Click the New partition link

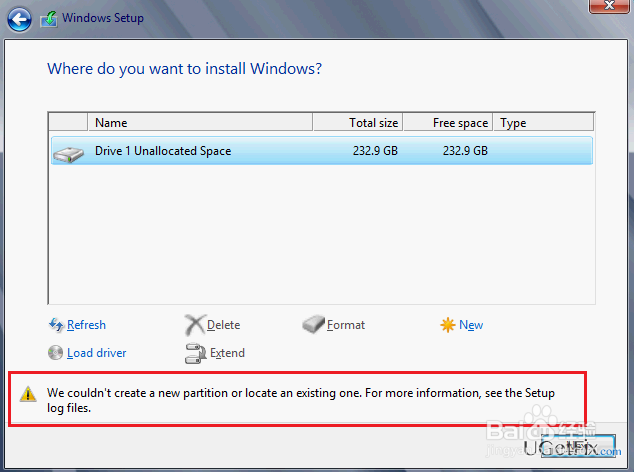tap(471, 325)
